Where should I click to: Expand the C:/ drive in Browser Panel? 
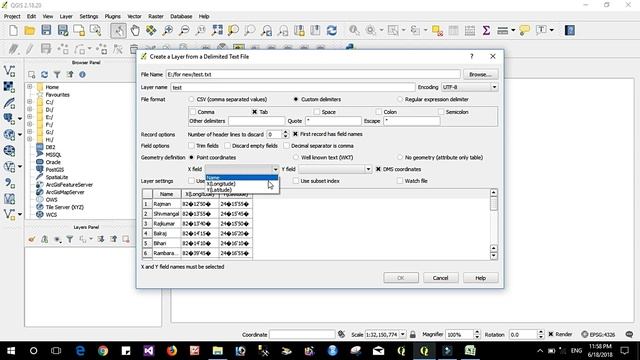[29, 102]
